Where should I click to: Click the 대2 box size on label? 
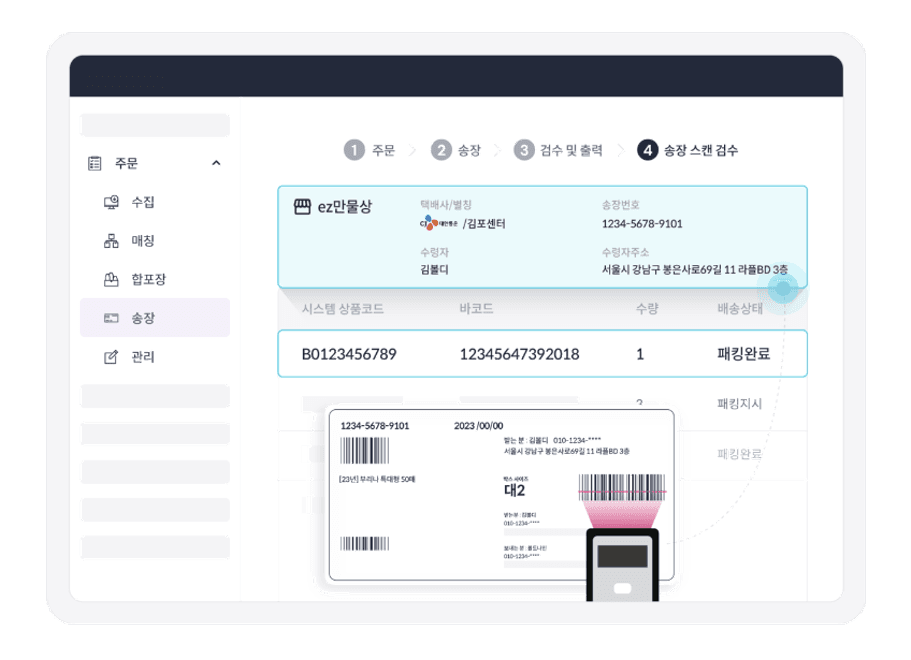(514, 490)
